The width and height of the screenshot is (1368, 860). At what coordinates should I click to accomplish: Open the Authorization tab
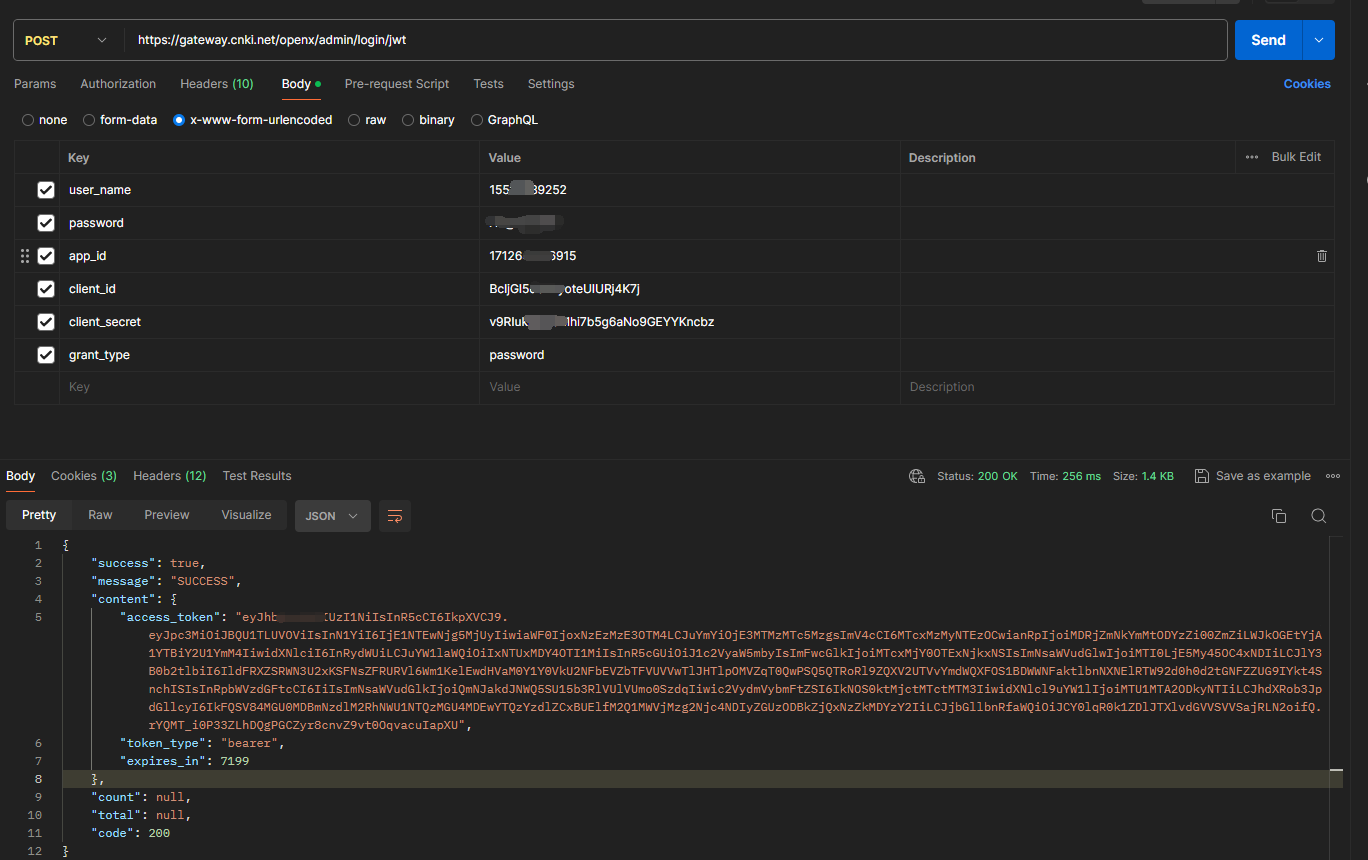point(118,84)
